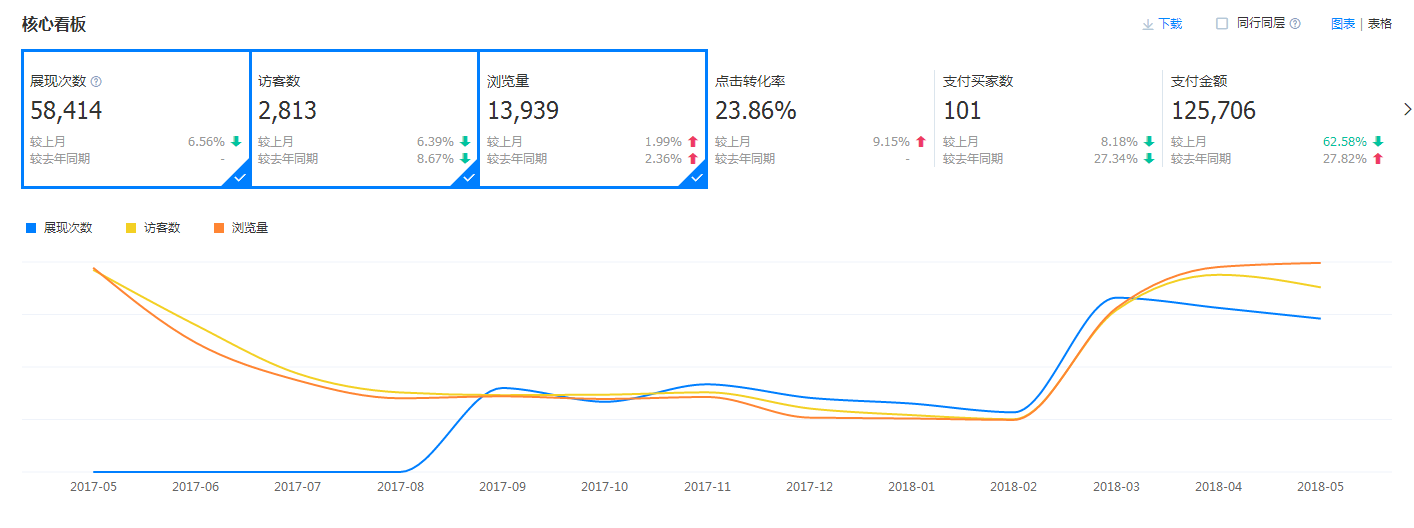The height and width of the screenshot is (528, 1414).
Task: Click green down arrow beside 27.34%
Action: click(1150, 159)
